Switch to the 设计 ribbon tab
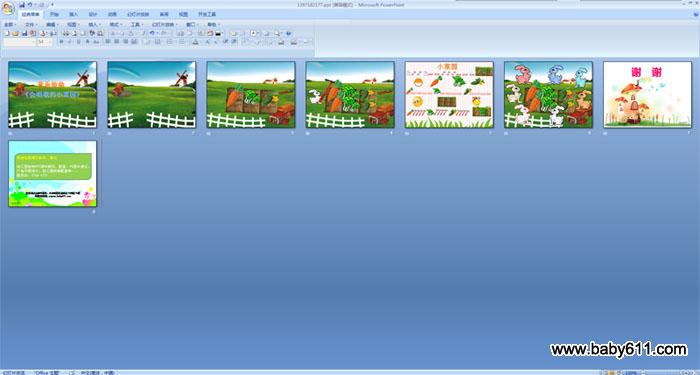 tap(92, 14)
